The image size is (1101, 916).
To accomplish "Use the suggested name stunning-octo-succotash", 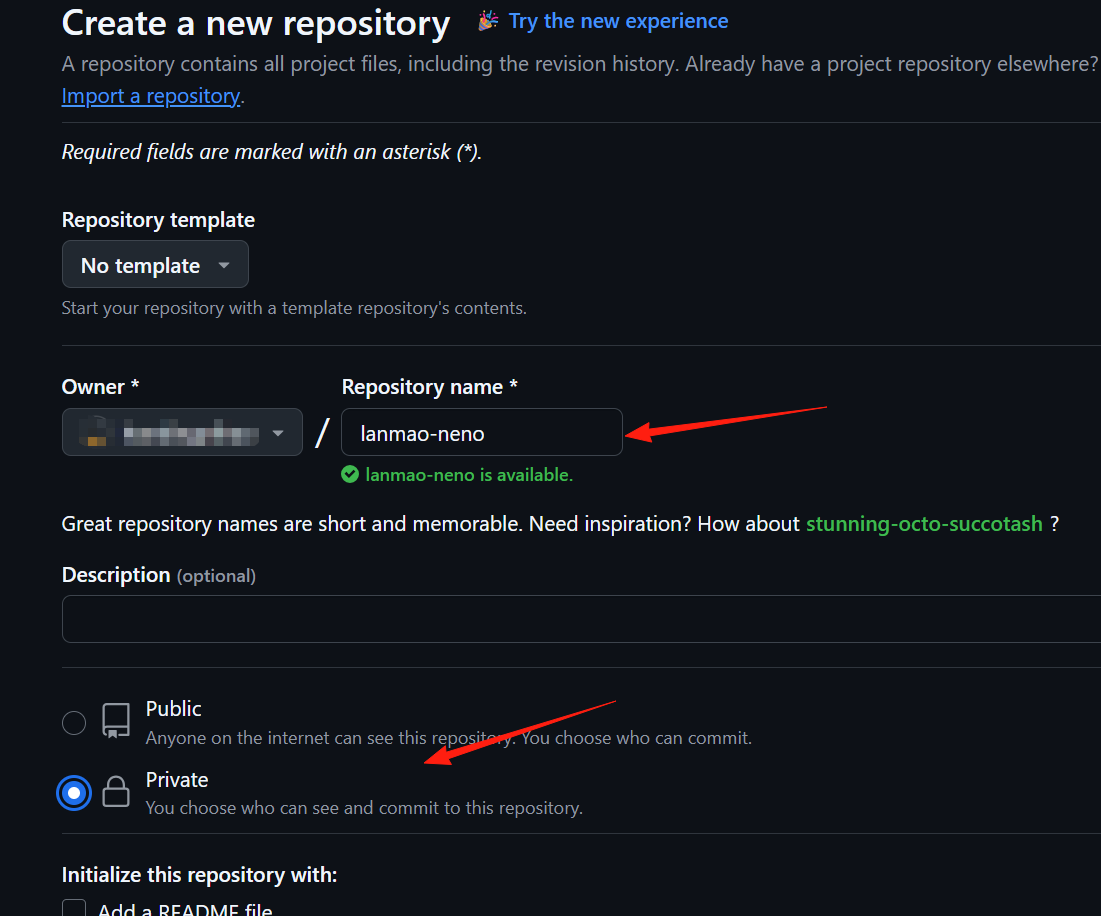I will tap(924, 524).
